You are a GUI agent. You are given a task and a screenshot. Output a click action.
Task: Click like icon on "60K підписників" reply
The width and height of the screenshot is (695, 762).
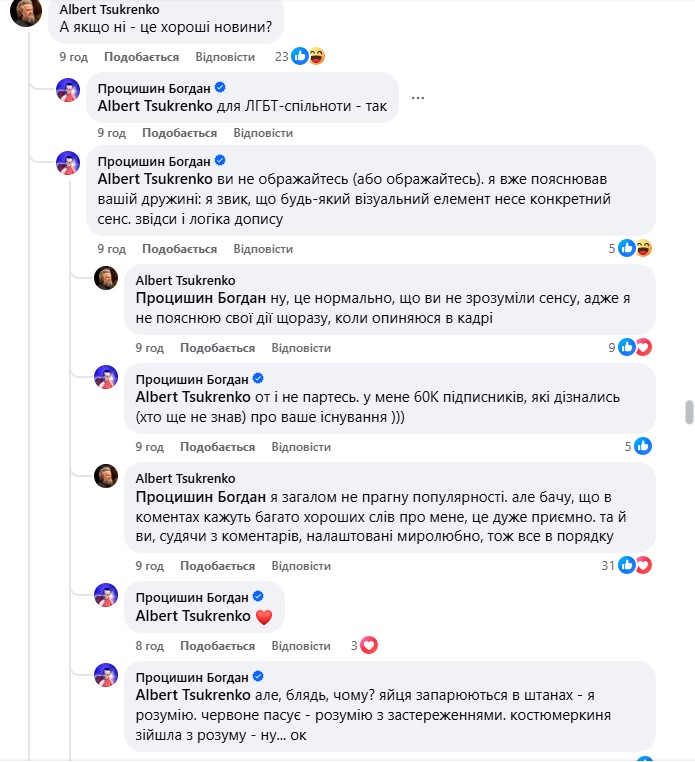(643, 447)
